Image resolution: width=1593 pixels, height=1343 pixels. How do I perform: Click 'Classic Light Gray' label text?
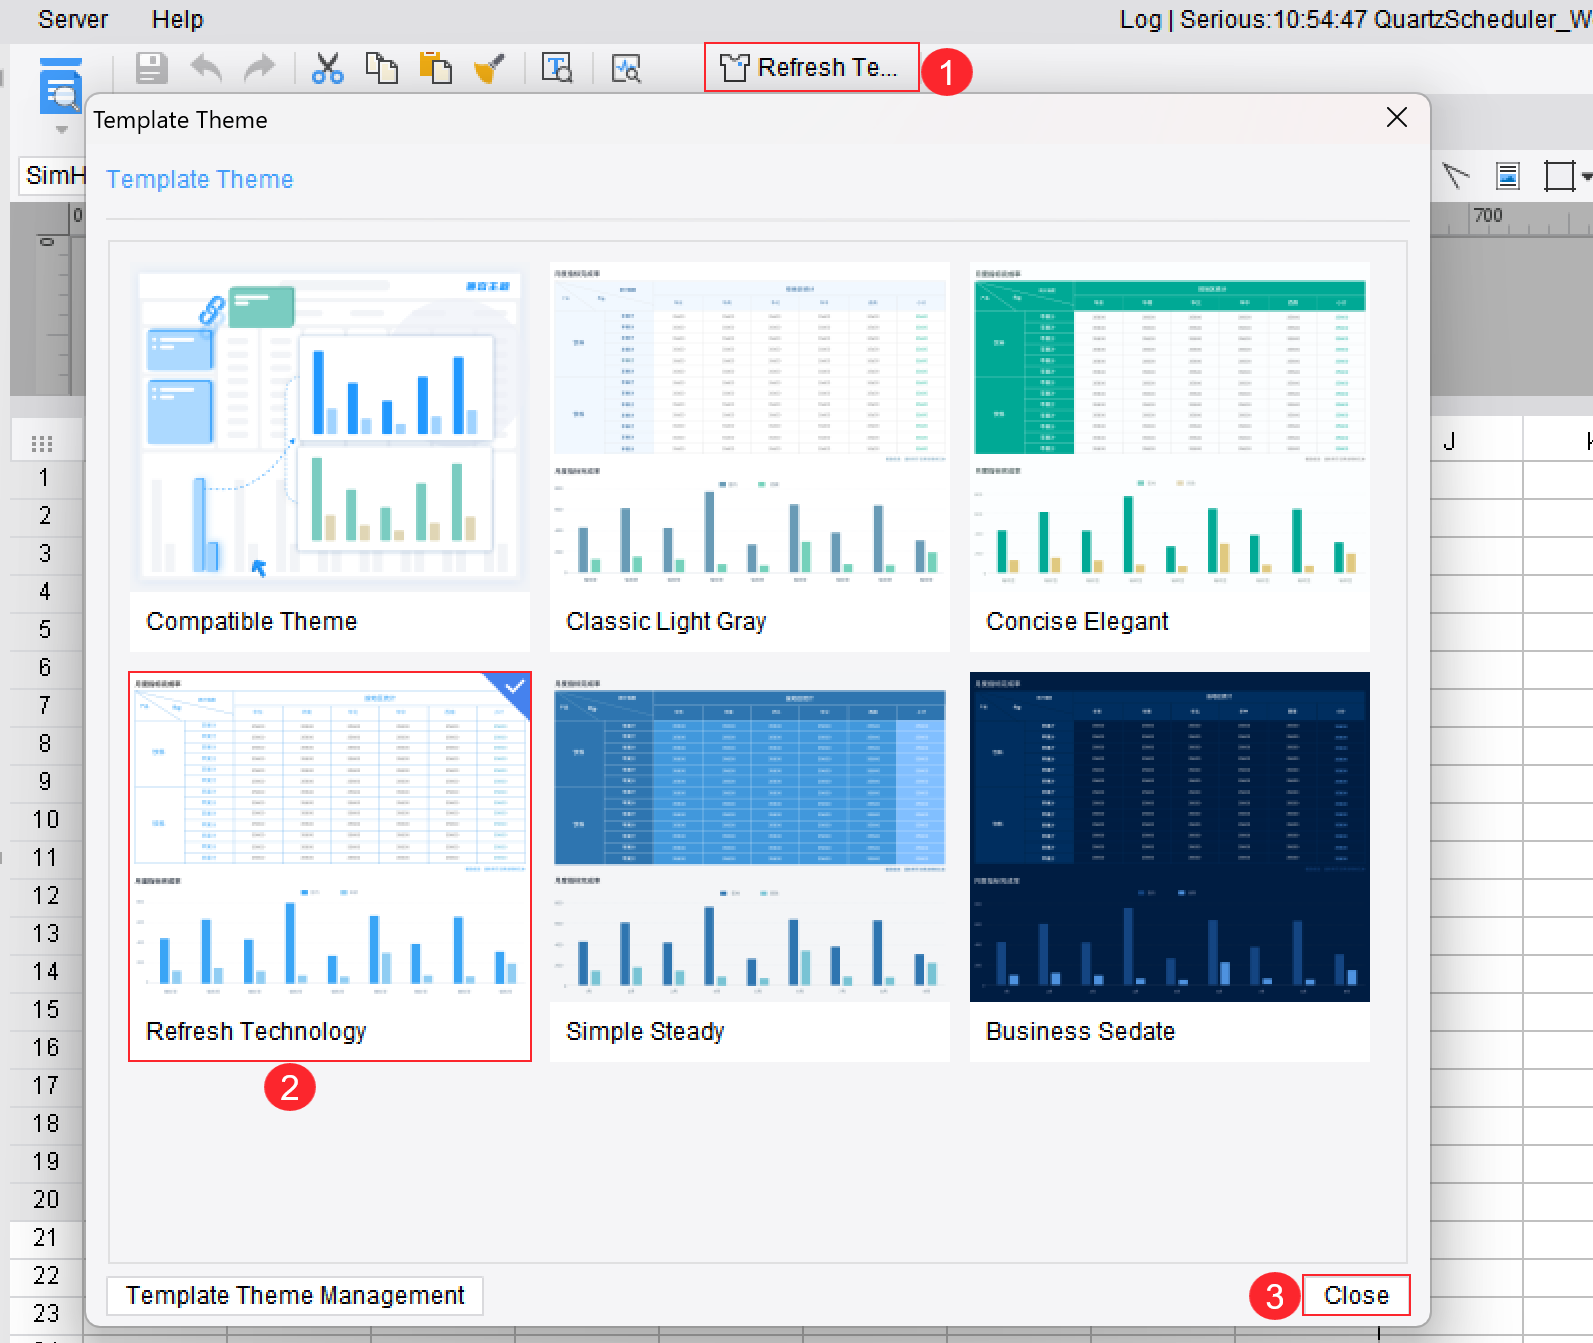coord(666,621)
